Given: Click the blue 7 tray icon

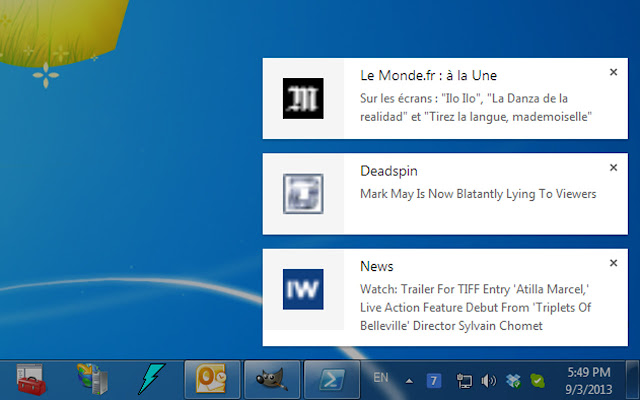Looking at the screenshot, I should click(434, 381).
